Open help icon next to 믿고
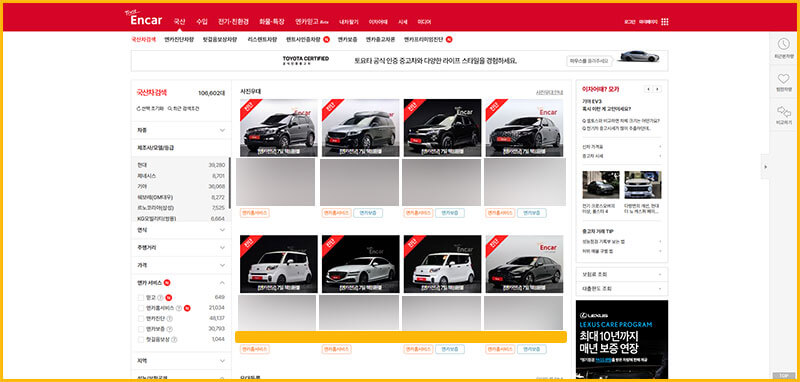 [160, 297]
